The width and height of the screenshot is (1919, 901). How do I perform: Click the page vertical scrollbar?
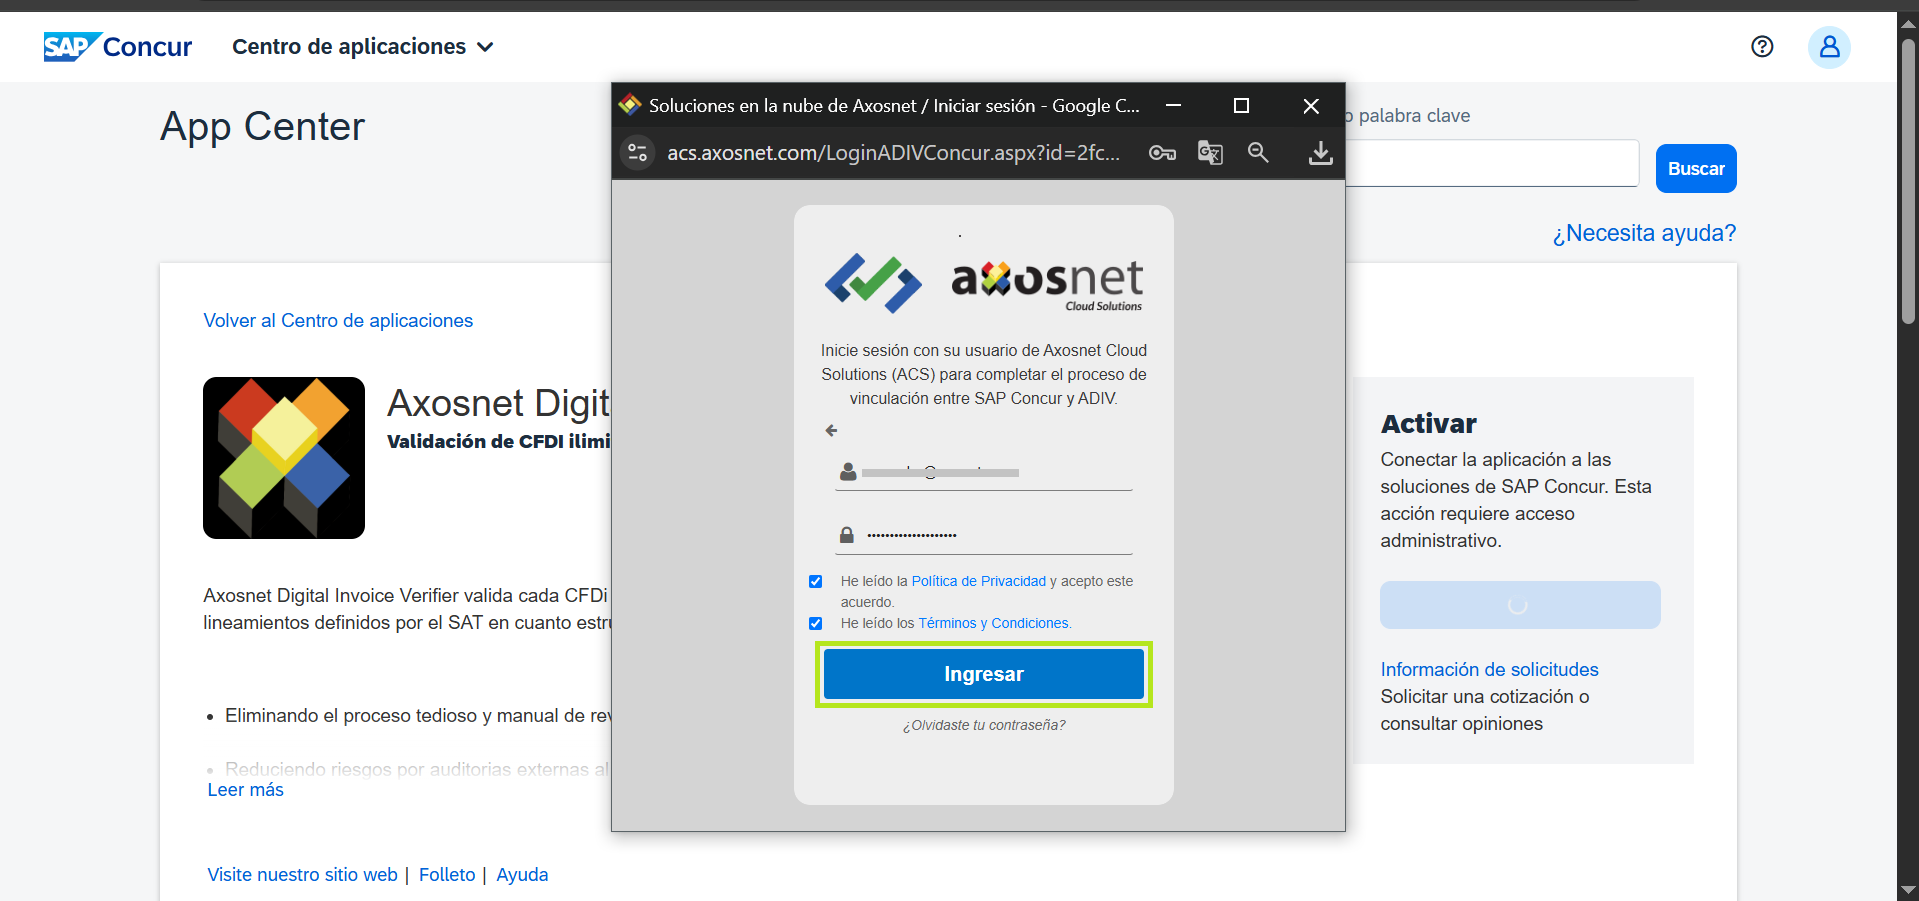coord(1908,180)
